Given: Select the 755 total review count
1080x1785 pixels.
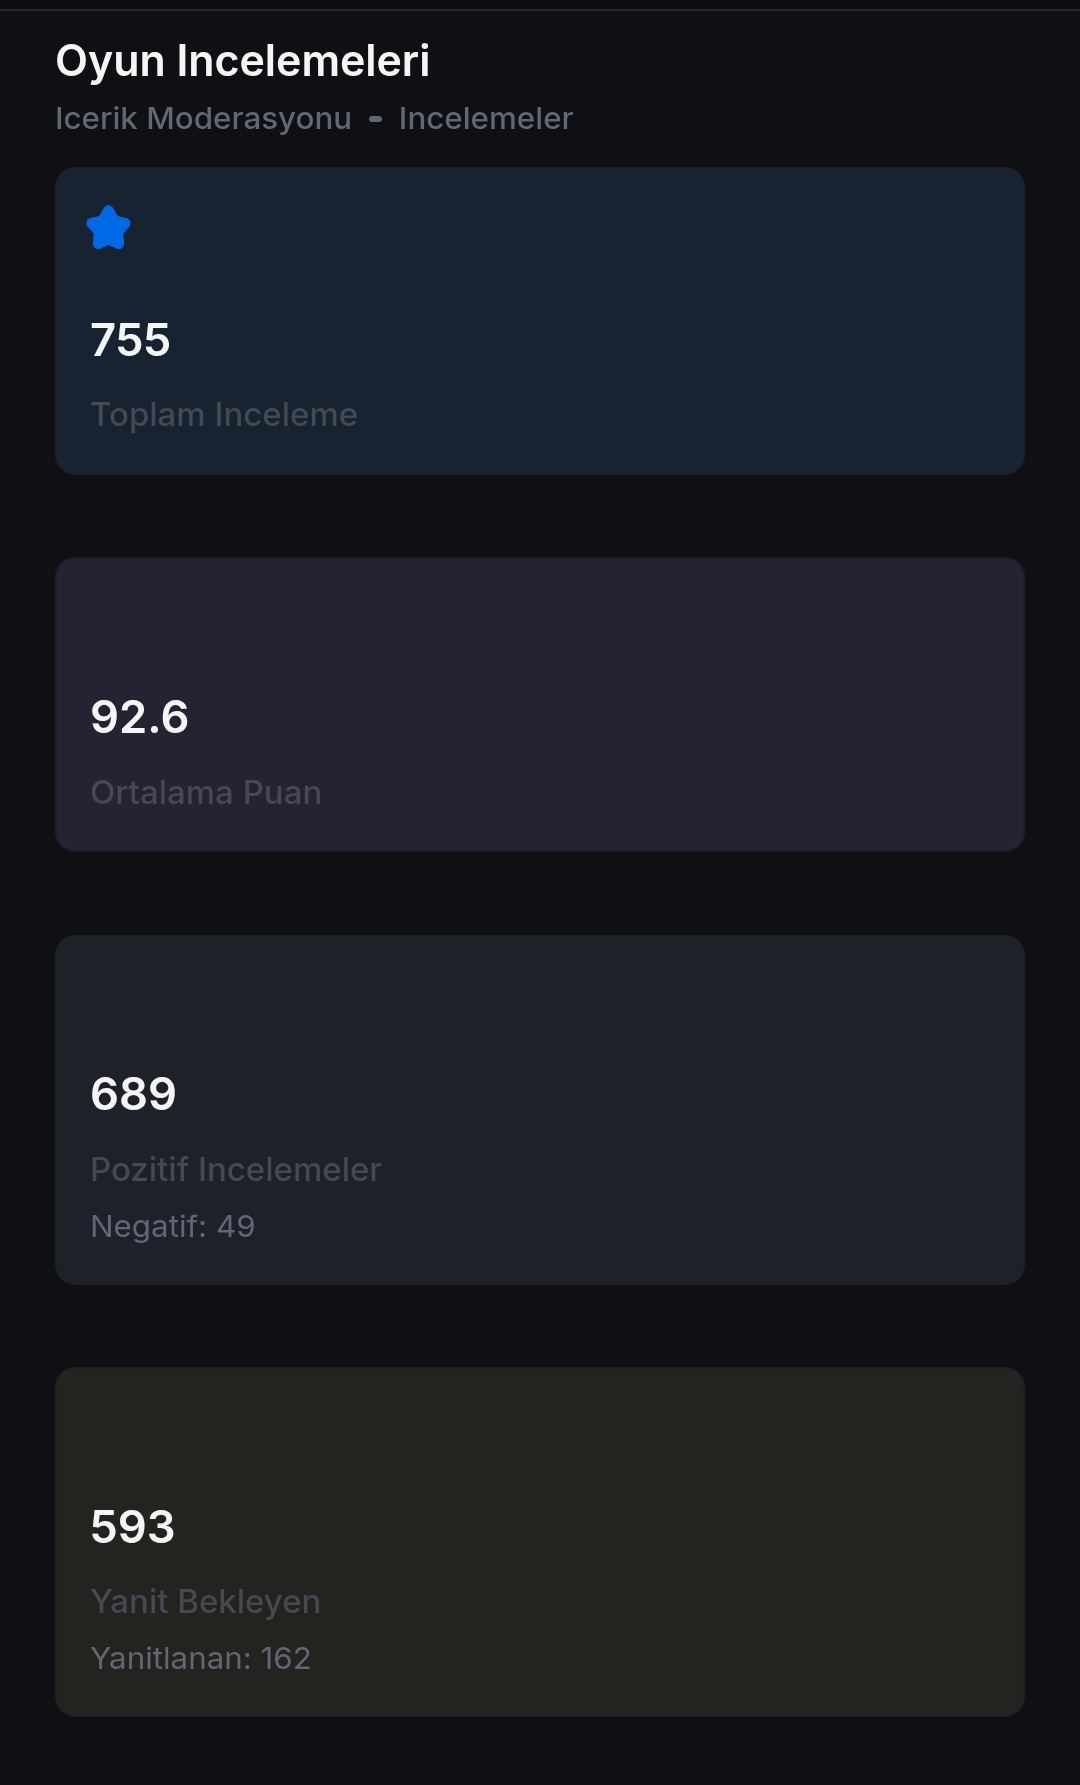Looking at the screenshot, I should [x=130, y=340].
